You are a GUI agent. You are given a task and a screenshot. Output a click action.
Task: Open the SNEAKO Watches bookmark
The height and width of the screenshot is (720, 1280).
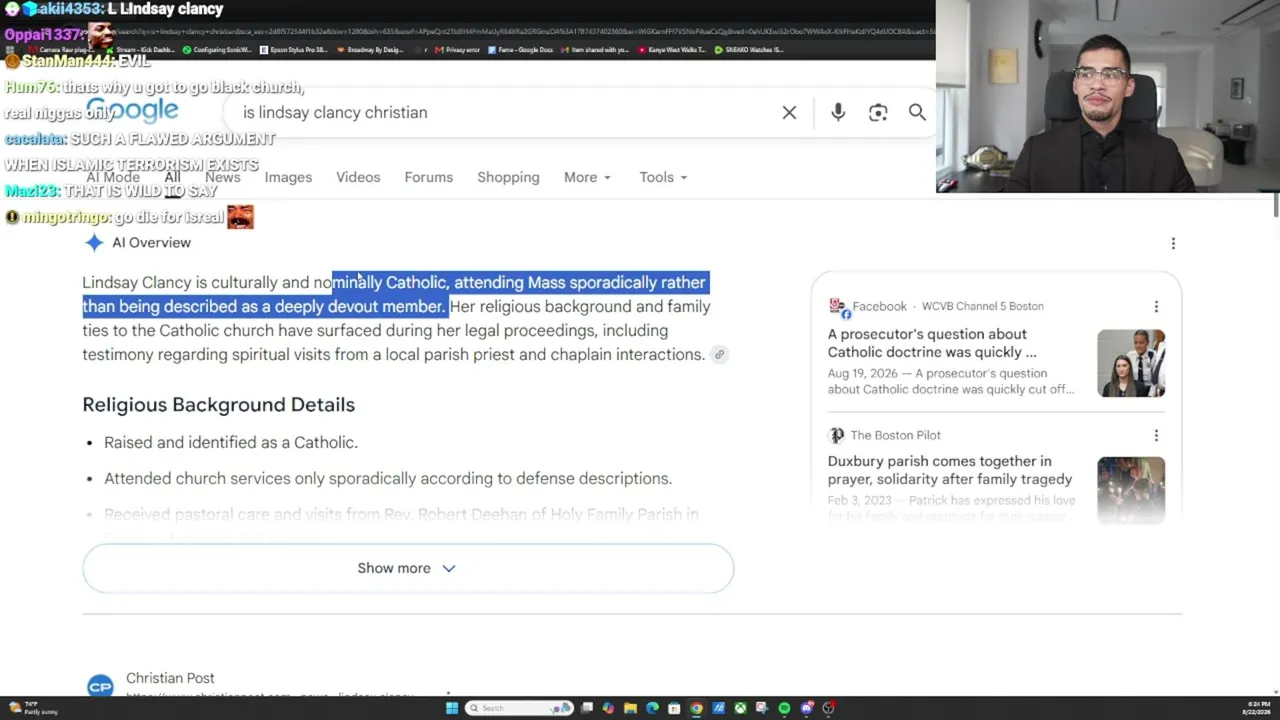pos(749,49)
